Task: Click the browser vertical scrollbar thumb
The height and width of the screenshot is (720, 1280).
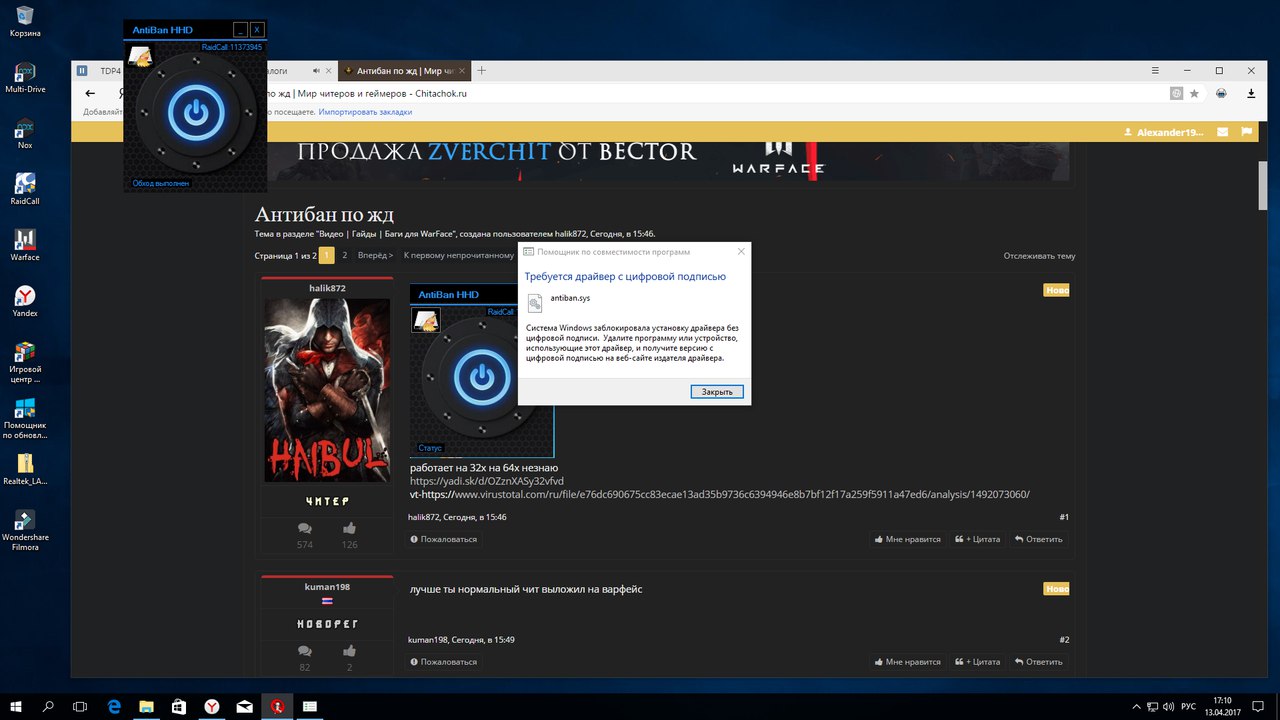Action: pyautogui.click(x=1263, y=185)
